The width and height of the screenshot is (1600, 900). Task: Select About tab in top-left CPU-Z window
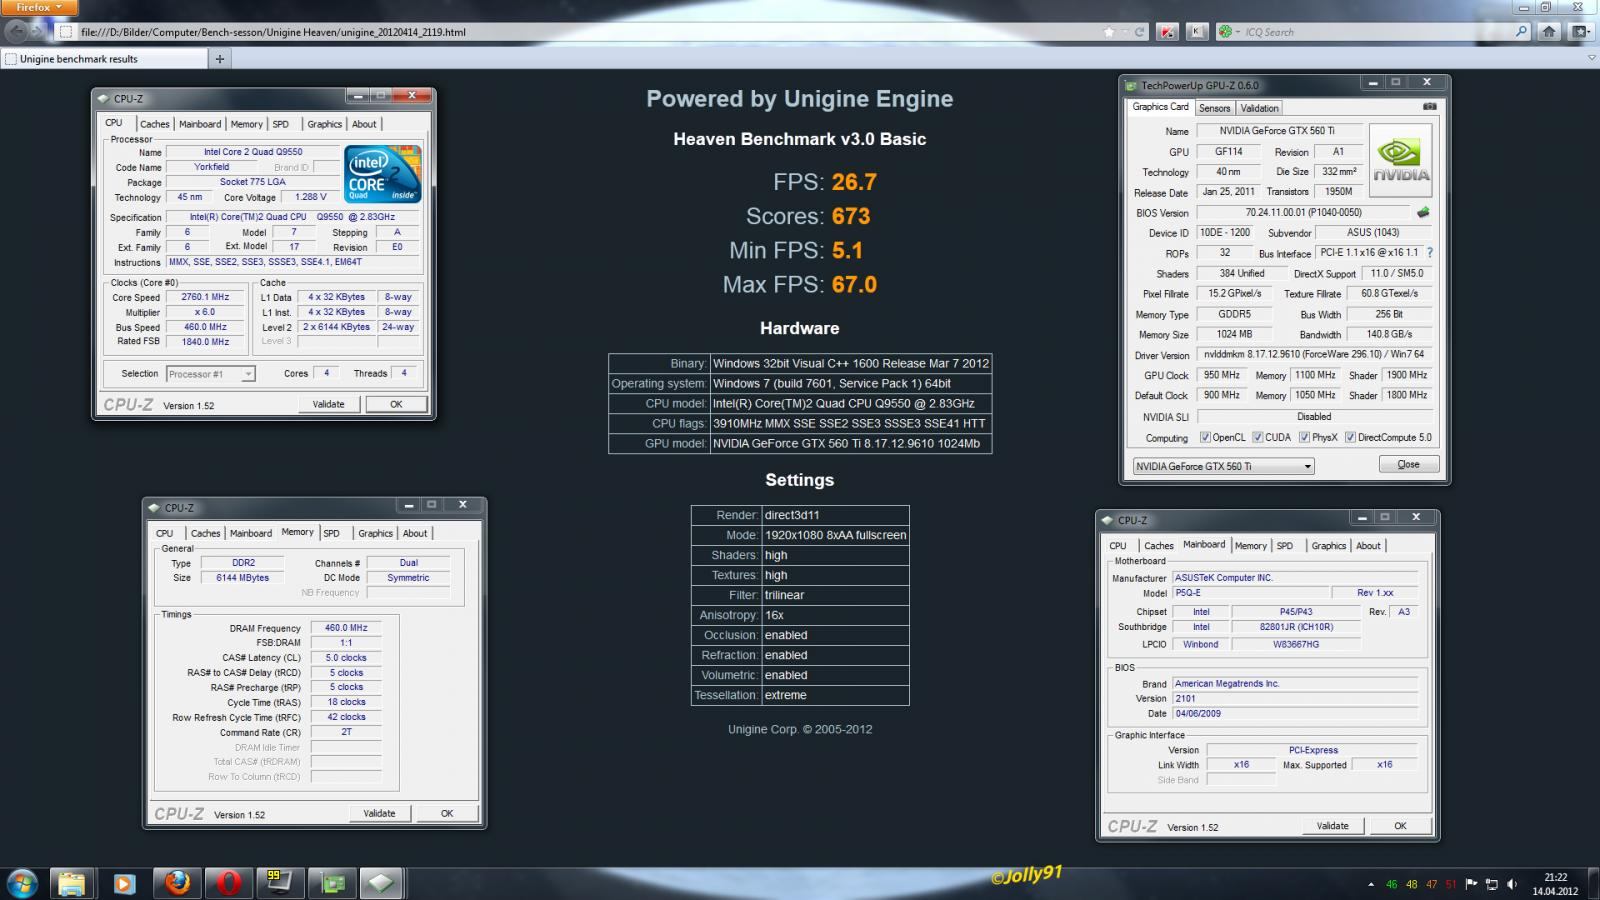pos(364,124)
